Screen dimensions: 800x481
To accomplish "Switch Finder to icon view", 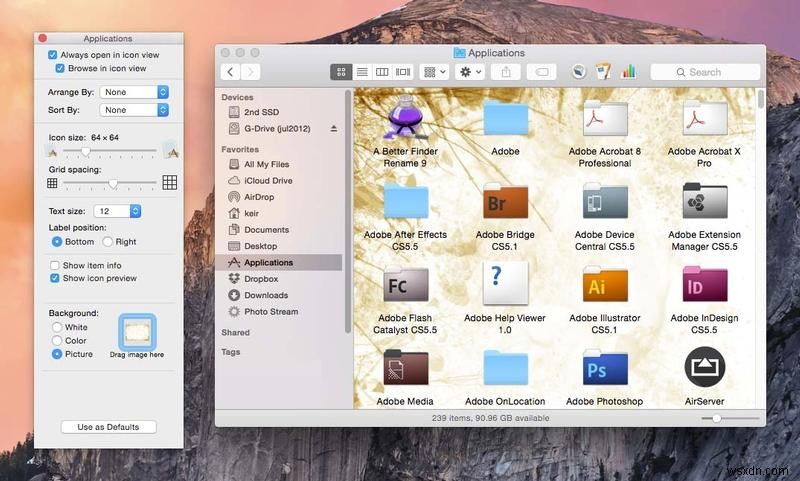I will click(341, 72).
